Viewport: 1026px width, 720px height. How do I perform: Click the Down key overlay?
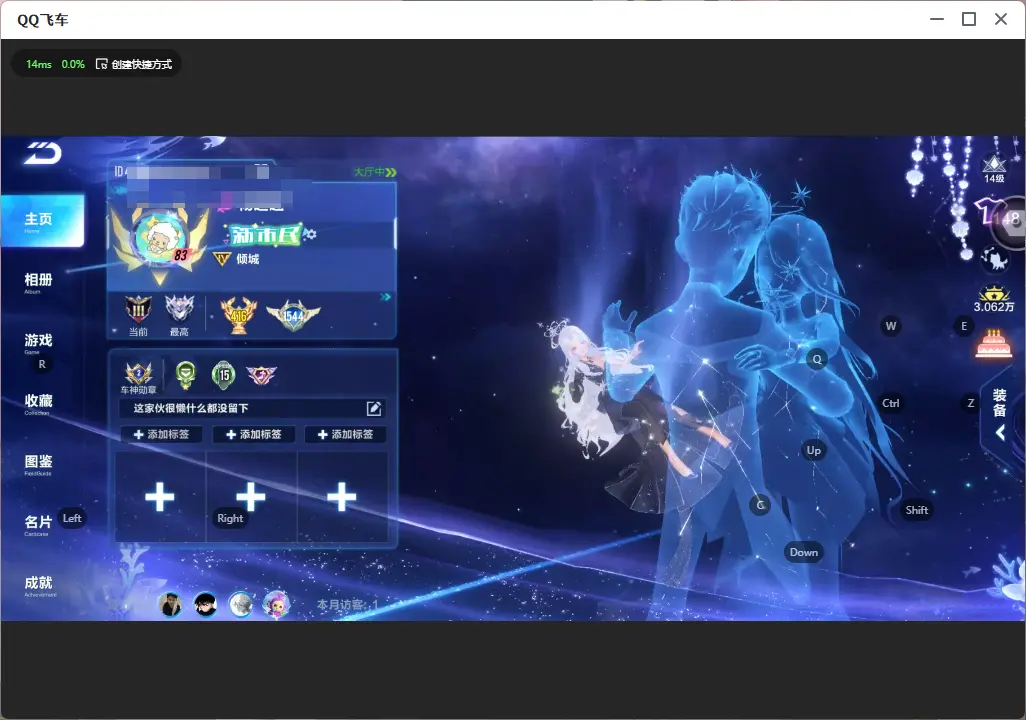804,552
